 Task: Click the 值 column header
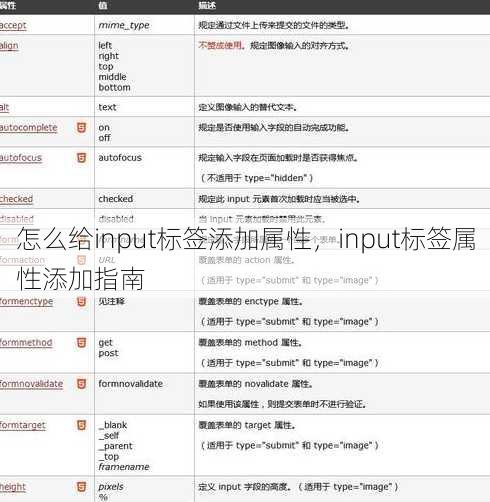click(103, 6)
